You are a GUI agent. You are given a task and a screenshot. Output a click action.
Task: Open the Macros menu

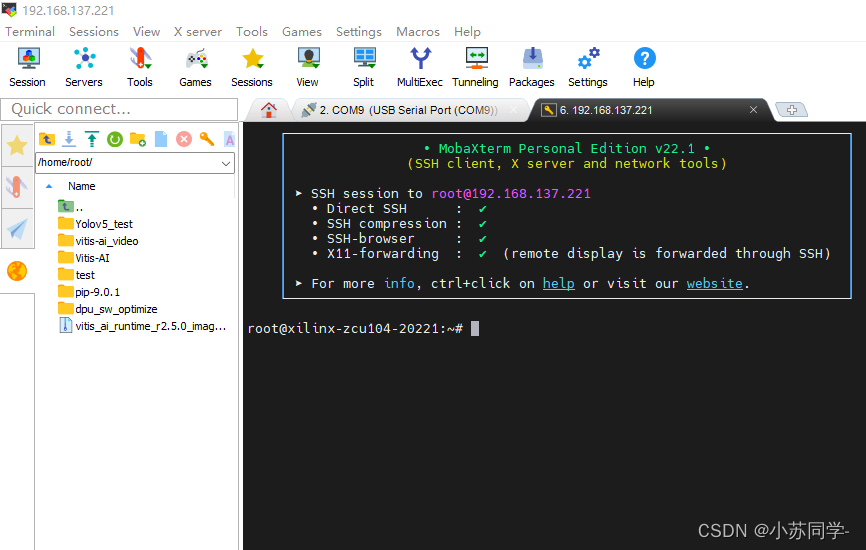(x=418, y=31)
